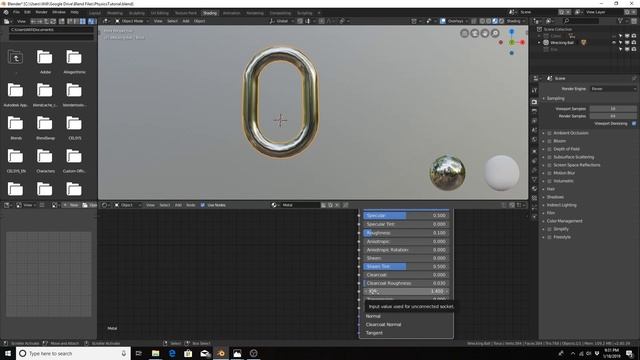The image size is (640, 360).
Task: Click the Tangent socket label
Action: 374,333
